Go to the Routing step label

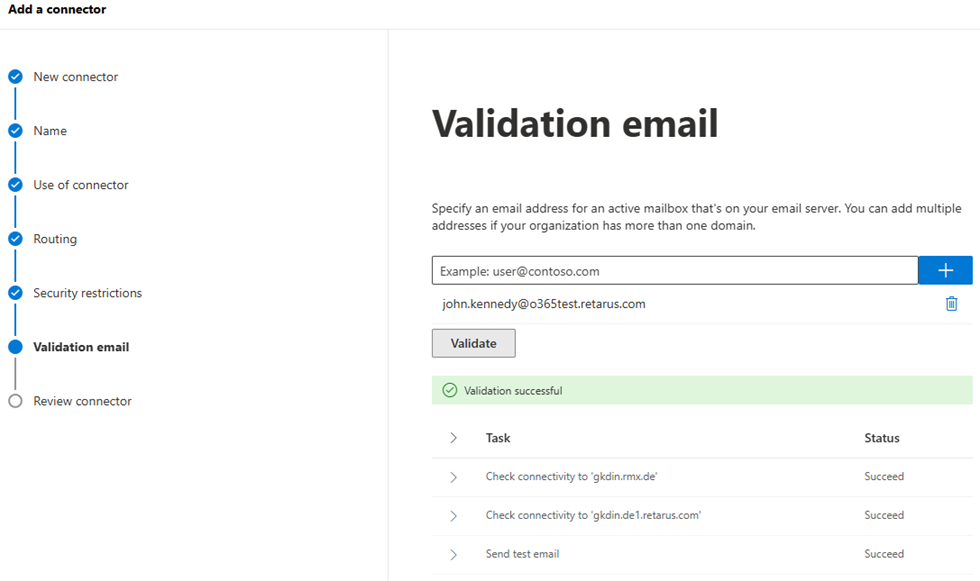[55, 239]
